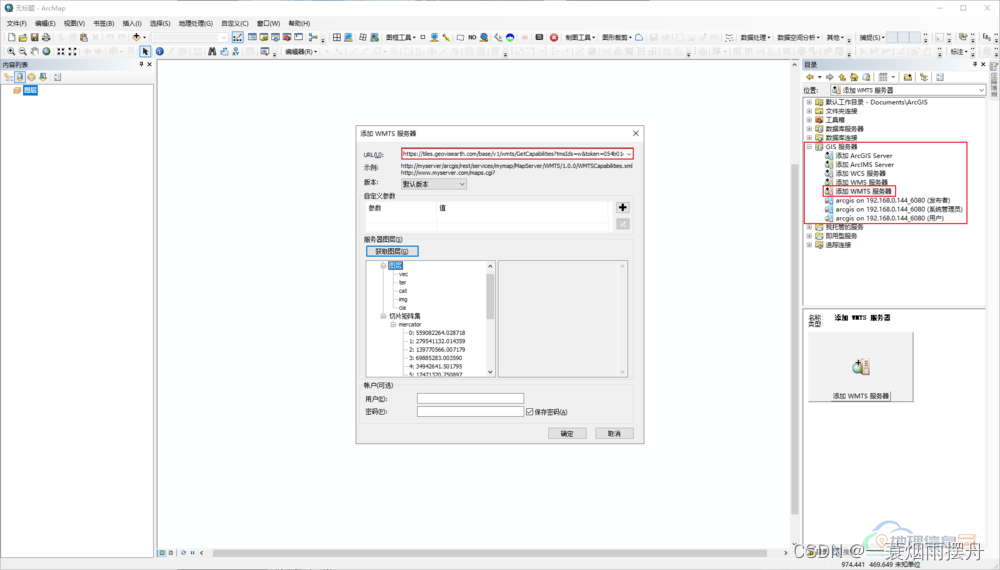
Task: Select the Zoom In magnifier tool
Action: coord(11,52)
